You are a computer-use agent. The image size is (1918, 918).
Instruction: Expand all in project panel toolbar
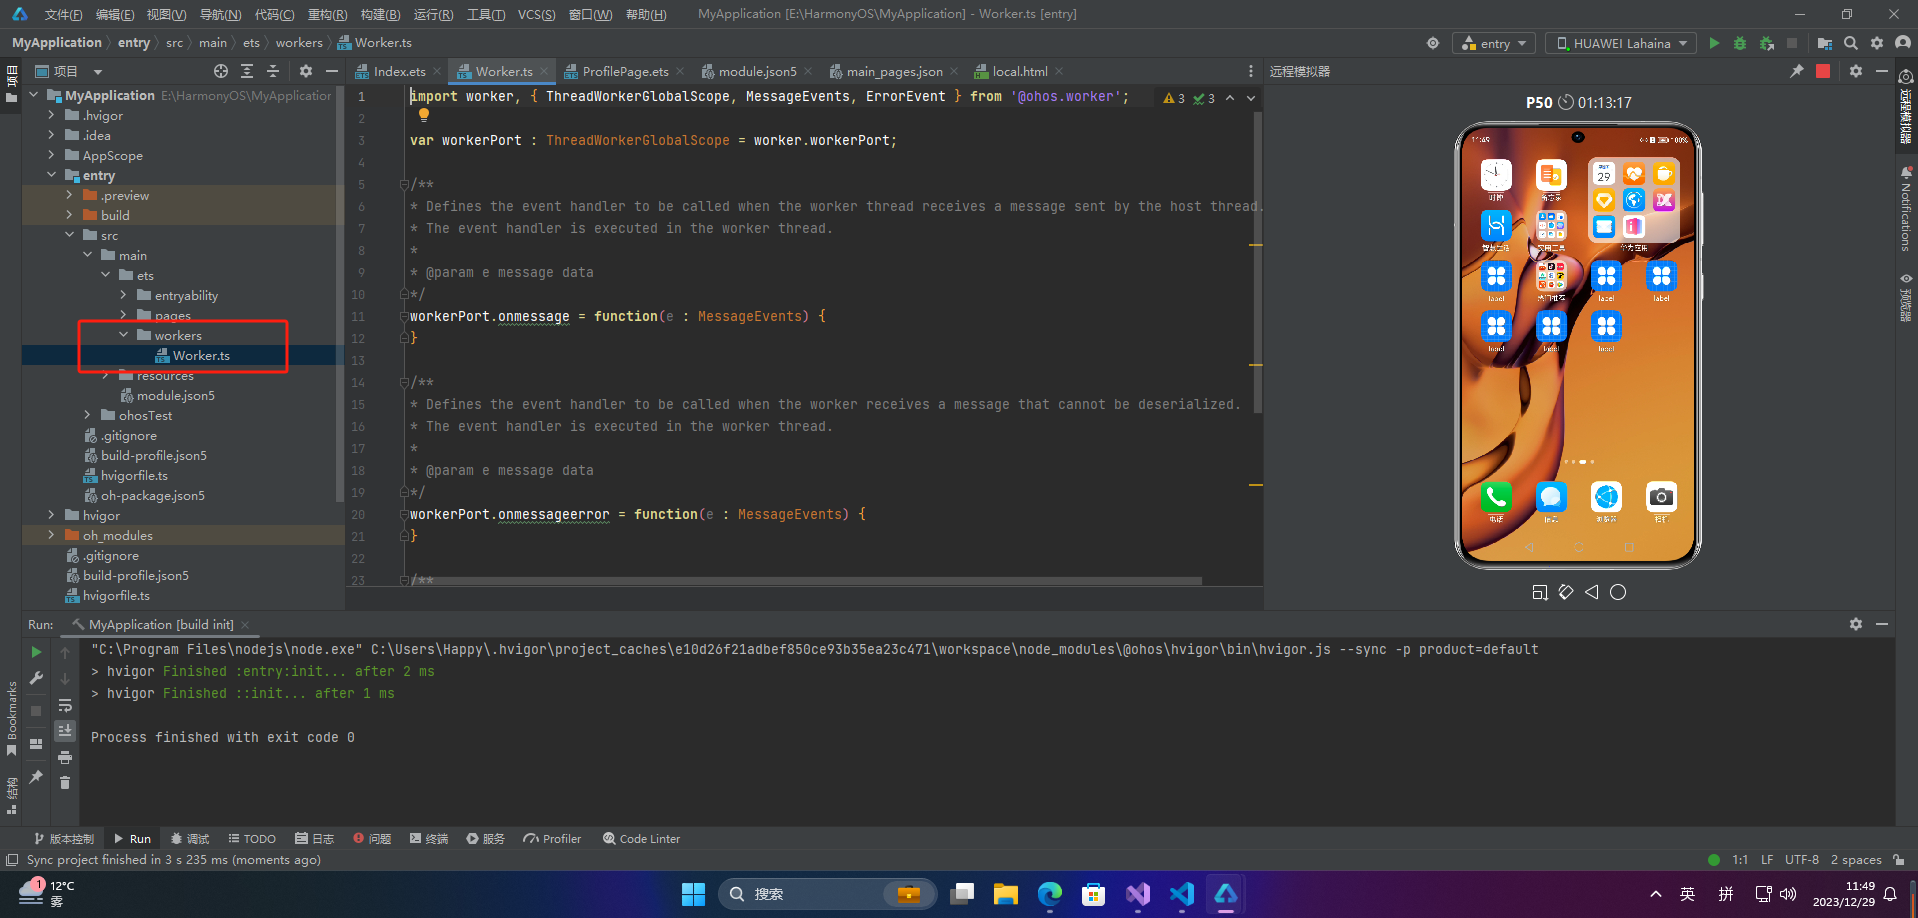(x=247, y=71)
